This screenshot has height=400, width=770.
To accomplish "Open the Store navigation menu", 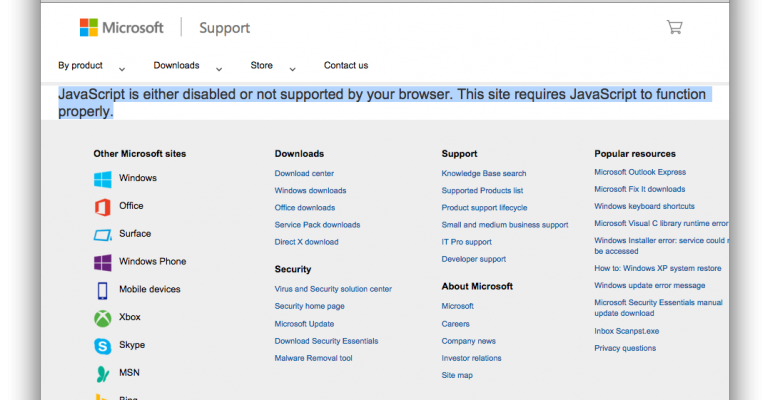I will click(261, 65).
